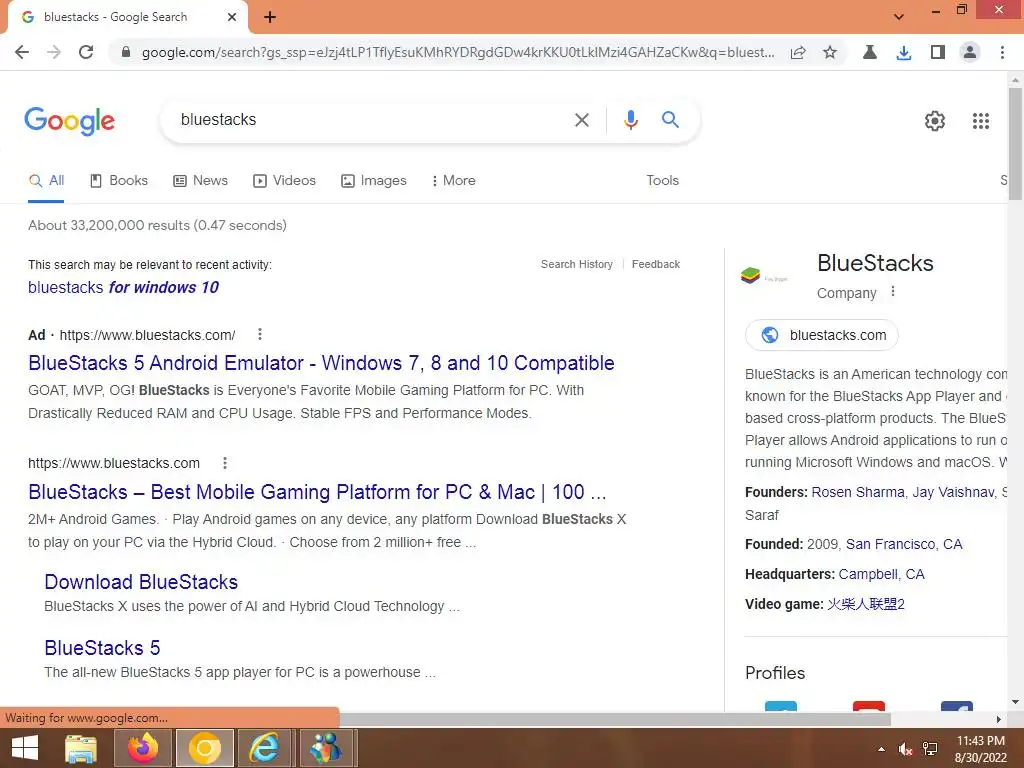Open BlueStacks Best Mobile Gaming Platform result
The image size is (1024, 768).
pos(317,492)
